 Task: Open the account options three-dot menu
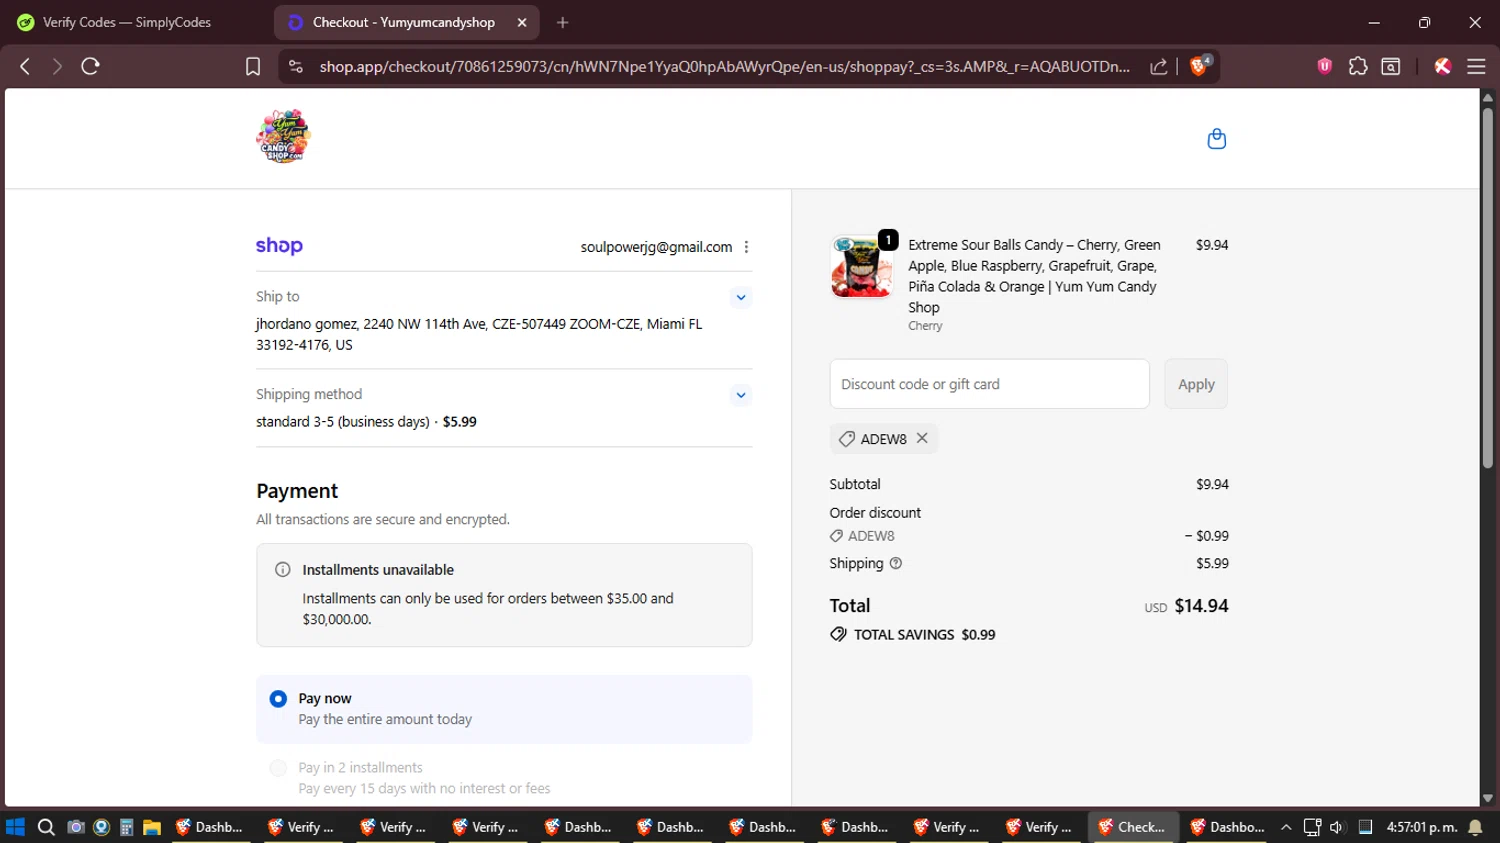(x=746, y=247)
